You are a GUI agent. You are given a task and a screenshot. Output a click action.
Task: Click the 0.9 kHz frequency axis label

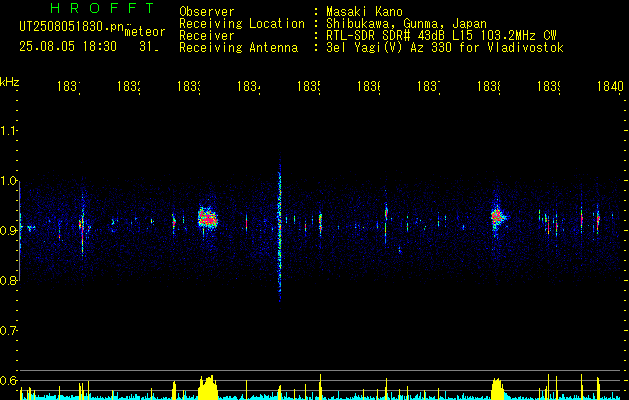click(9, 231)
